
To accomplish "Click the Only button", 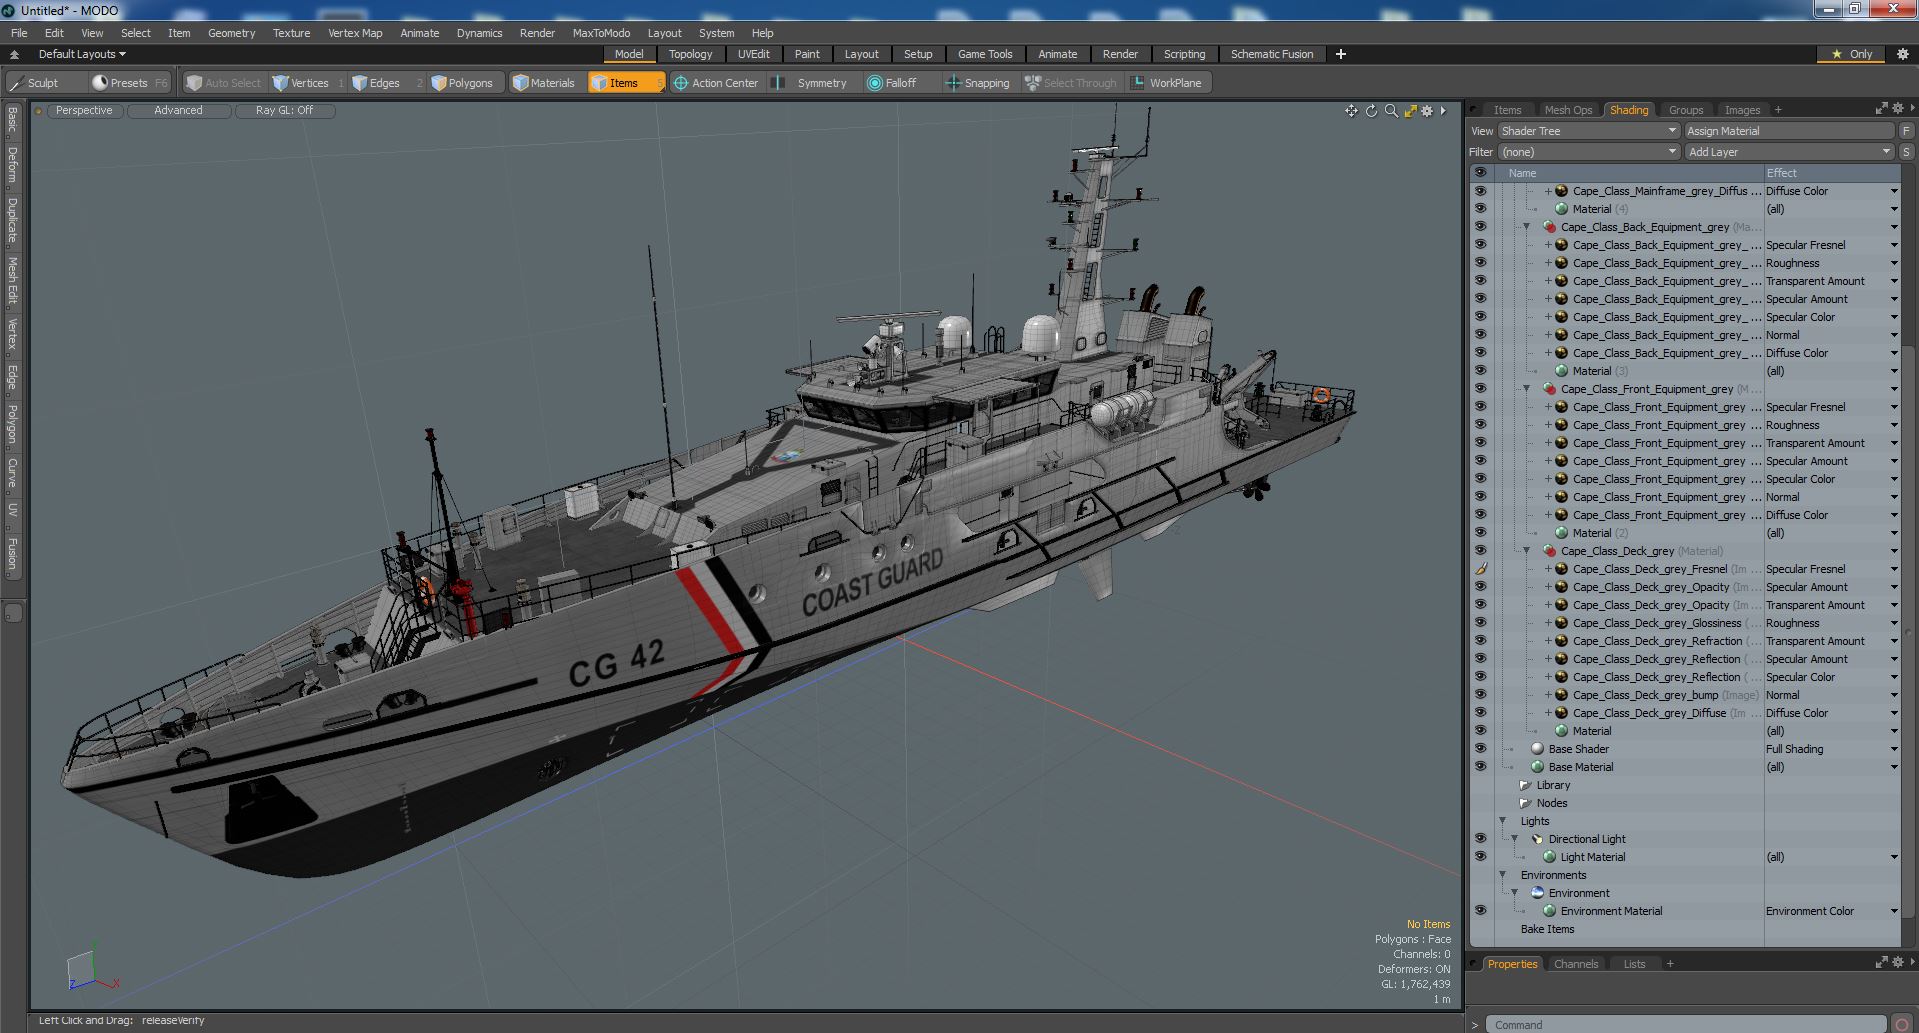I will (1852, 54).
